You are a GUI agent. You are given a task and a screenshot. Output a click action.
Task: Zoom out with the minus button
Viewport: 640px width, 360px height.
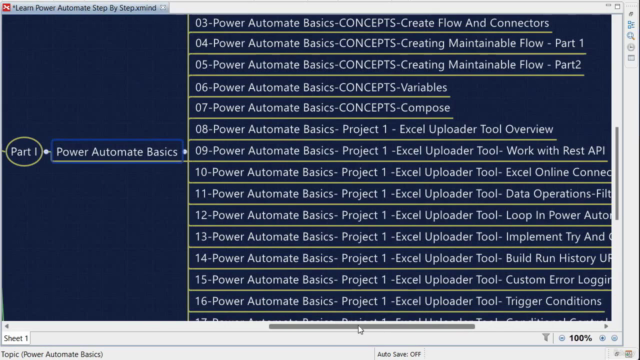pyautogui.click(x=562, y=338)
